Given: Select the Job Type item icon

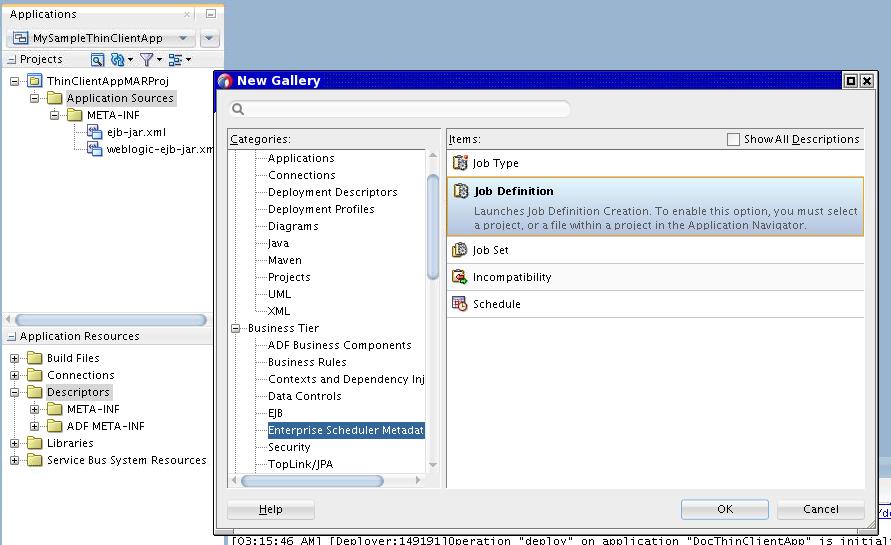Looking at the screenshot, I should coord(460,163).
